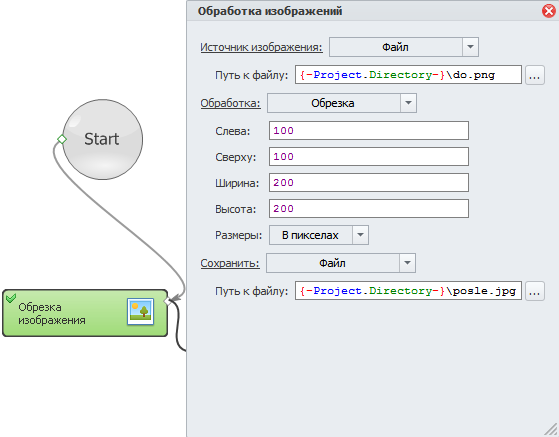Click the Сверху input field
Screen dimensions: 559x437
369,156
